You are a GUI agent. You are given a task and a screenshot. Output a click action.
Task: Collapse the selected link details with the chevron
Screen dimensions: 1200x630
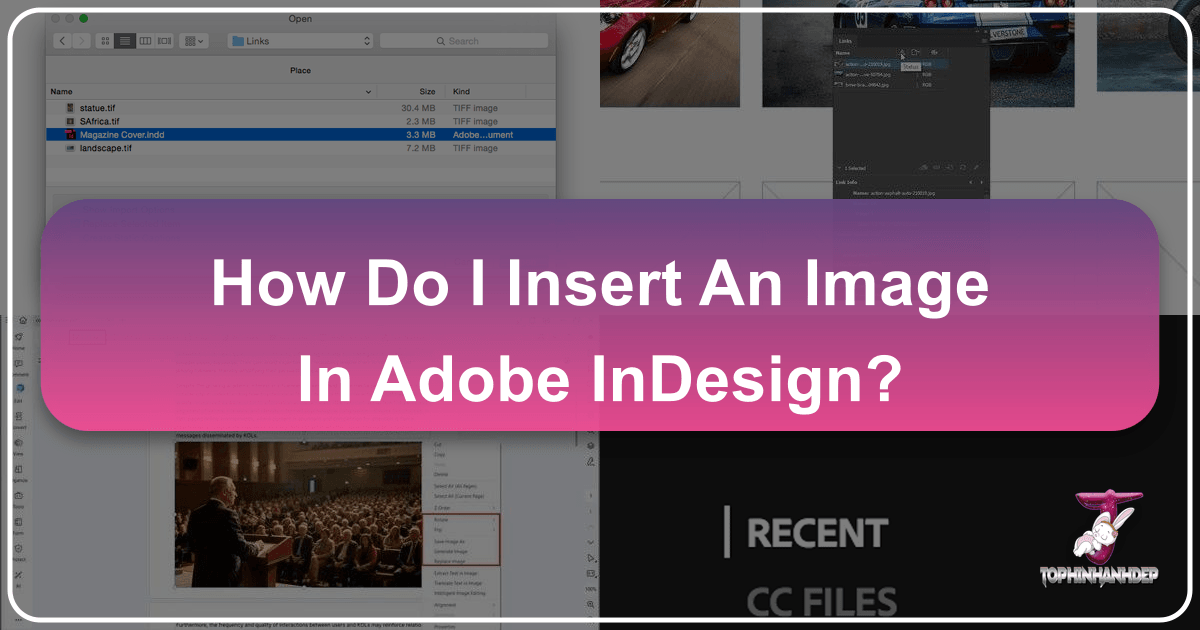coord(839,167)
